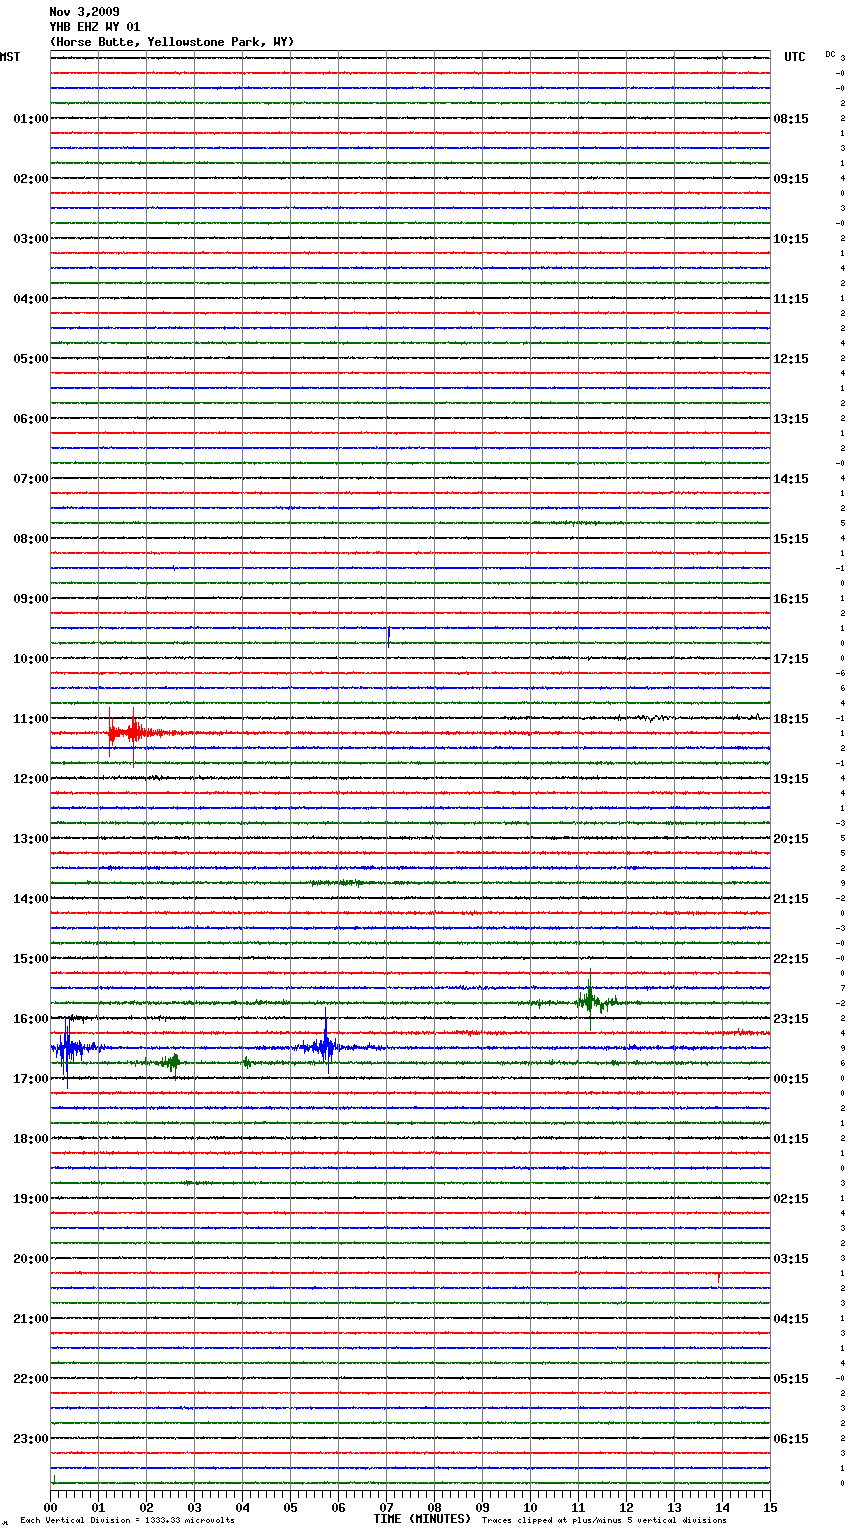Select the station code YHB EHZ WY 01
The width and height of the screenshot is (850, 1534).
click(x=95, y=27)
